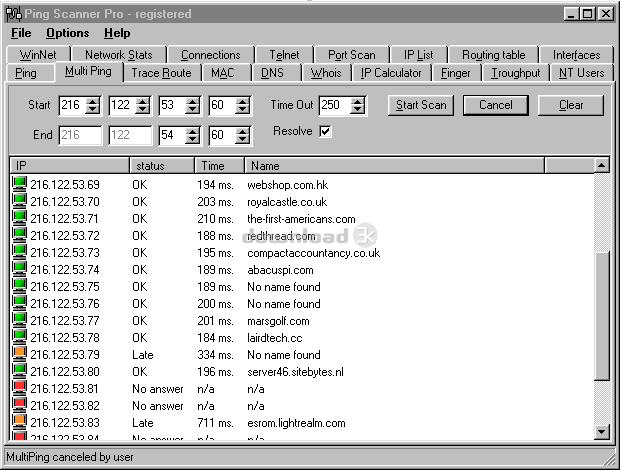Click the green icon next to 216.122.53.75
620x470 pixels.
[x=19, y=286]
